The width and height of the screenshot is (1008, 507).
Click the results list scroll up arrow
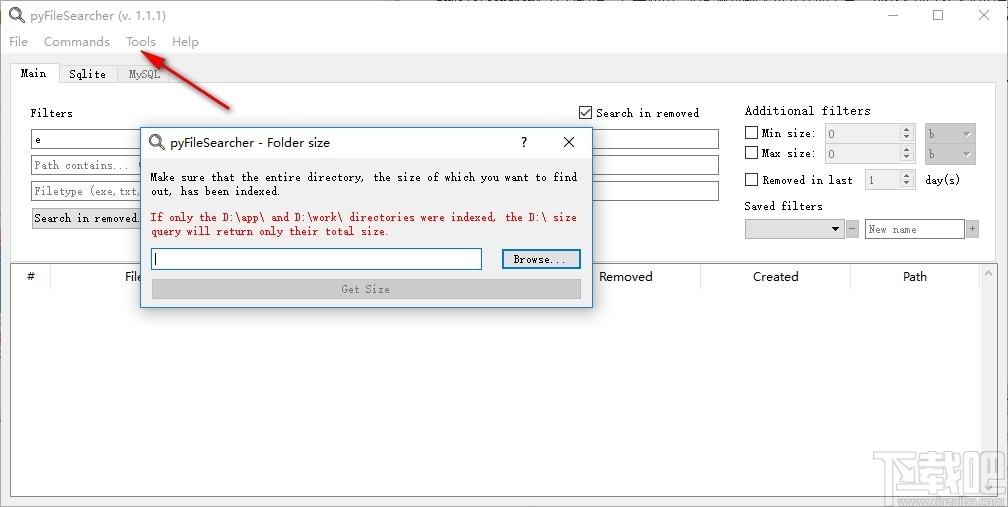pos(988,274)
